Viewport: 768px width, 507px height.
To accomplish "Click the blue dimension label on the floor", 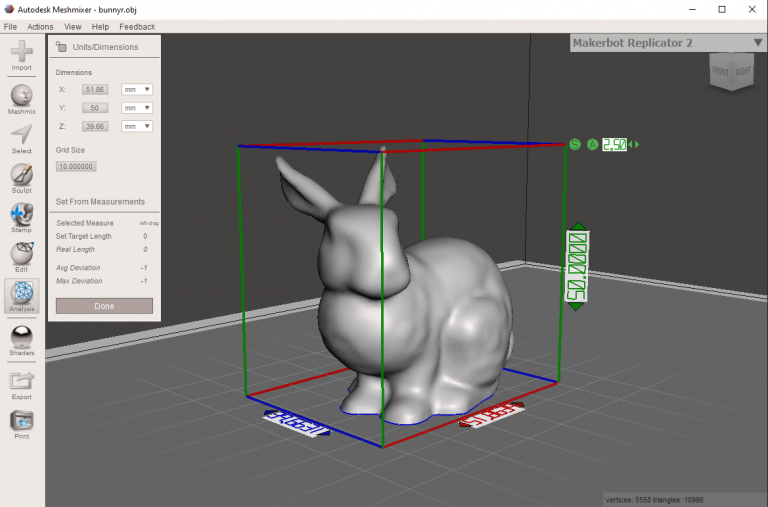I will coord(296,423).
